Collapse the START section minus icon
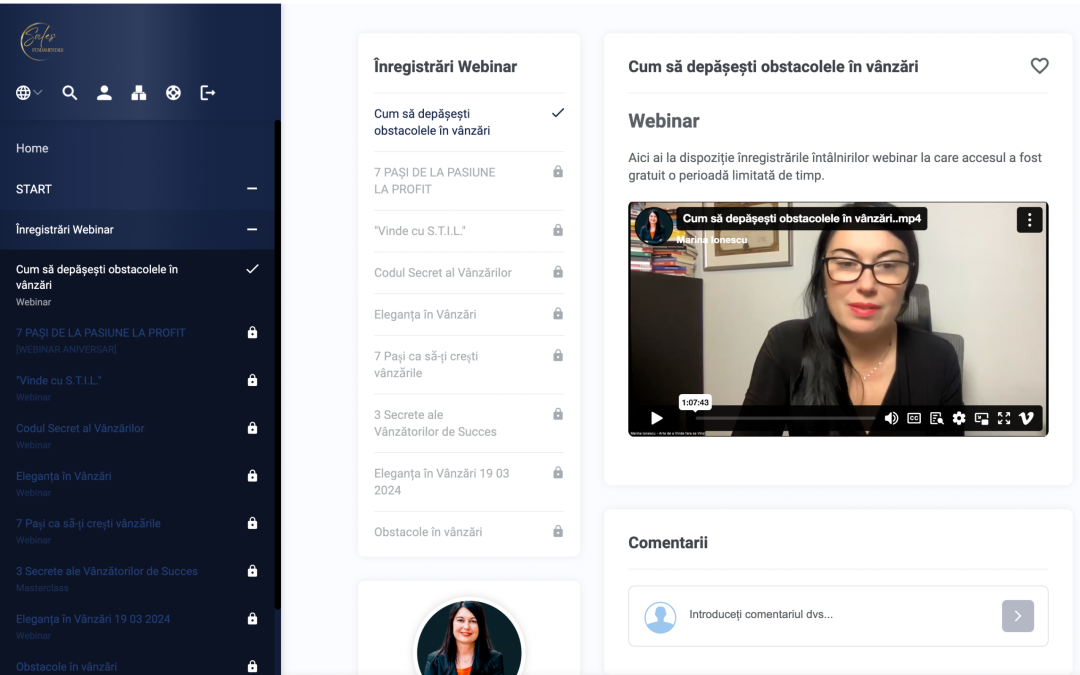The width and height of the screenshot is (1080, 675). pyautogui.click(x=252, y=189)
